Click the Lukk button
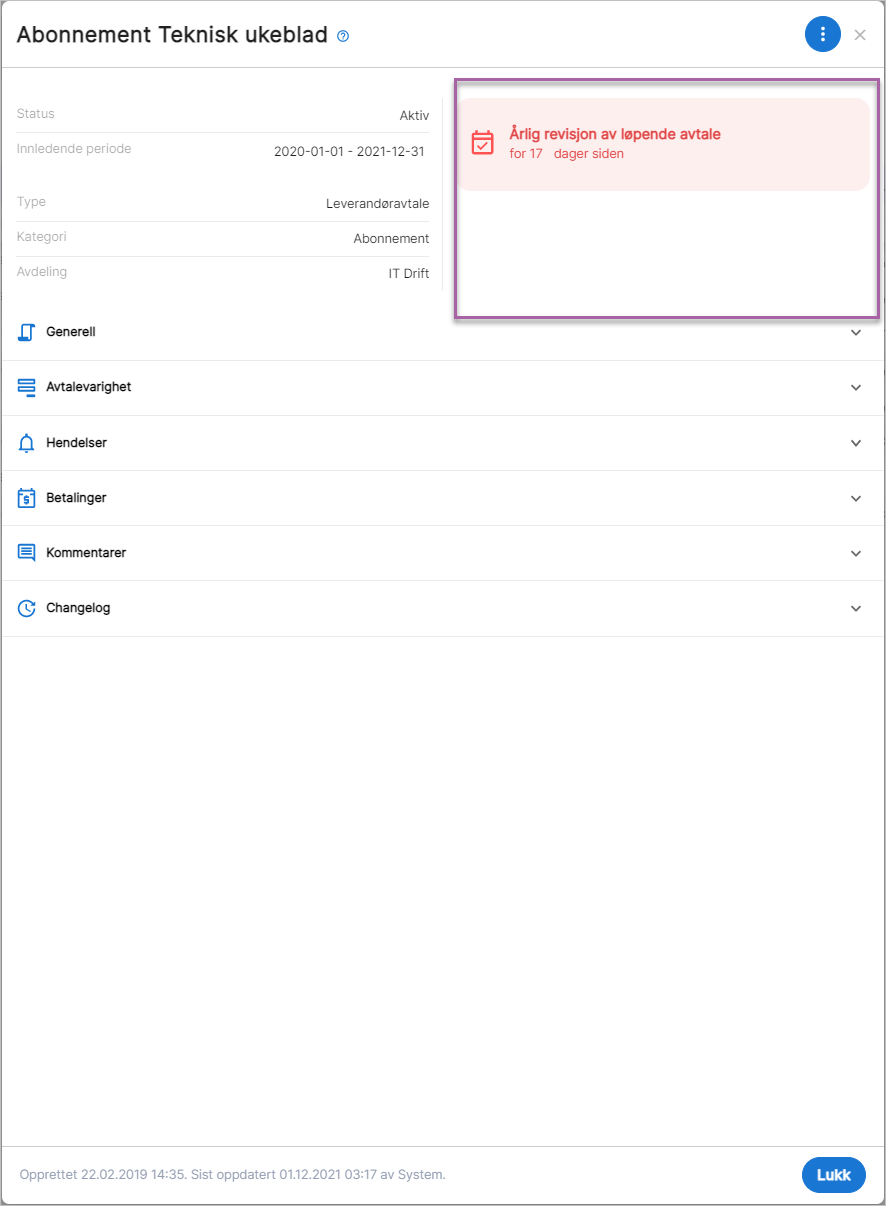This screenshot has height=1206, width=886. point(834,1175)
